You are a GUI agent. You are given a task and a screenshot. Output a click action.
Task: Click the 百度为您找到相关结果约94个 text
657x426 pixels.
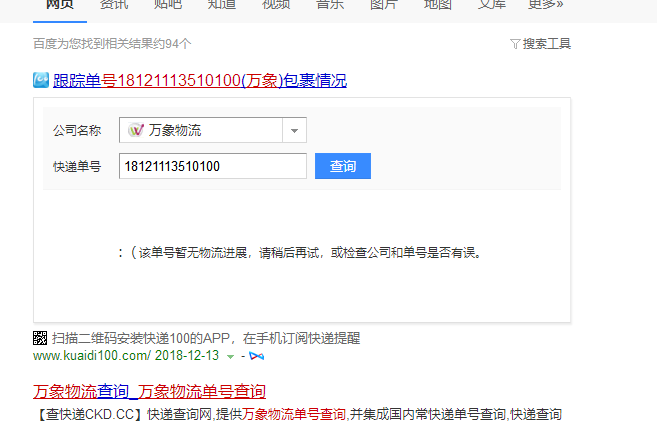[112, 44]
